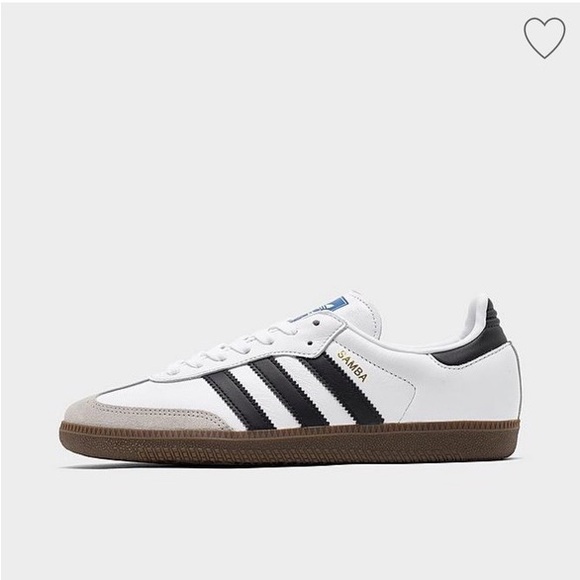Screen dimensions: 580x580
Task: Click the brown gum sole of the shoe
Action: pyautogui.click(x=290, y=443)
